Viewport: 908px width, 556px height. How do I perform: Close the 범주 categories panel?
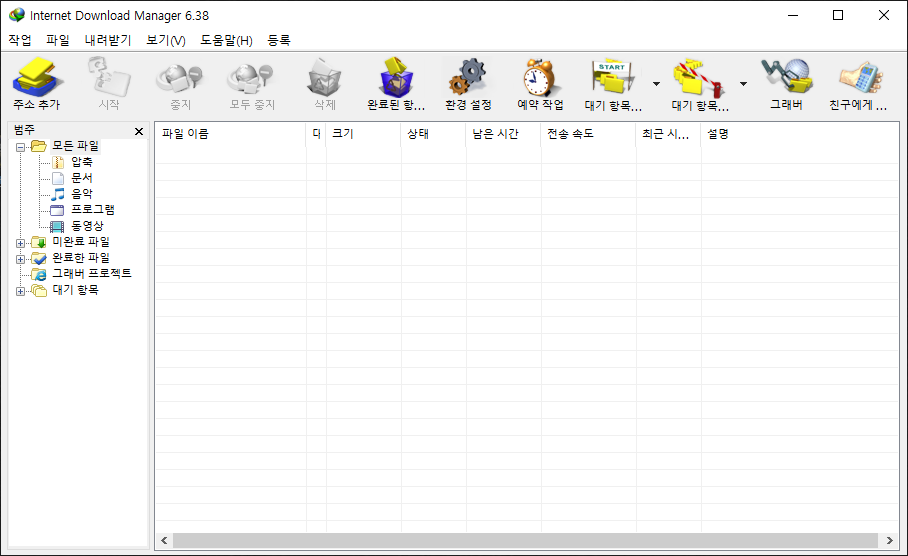(139, 131)
